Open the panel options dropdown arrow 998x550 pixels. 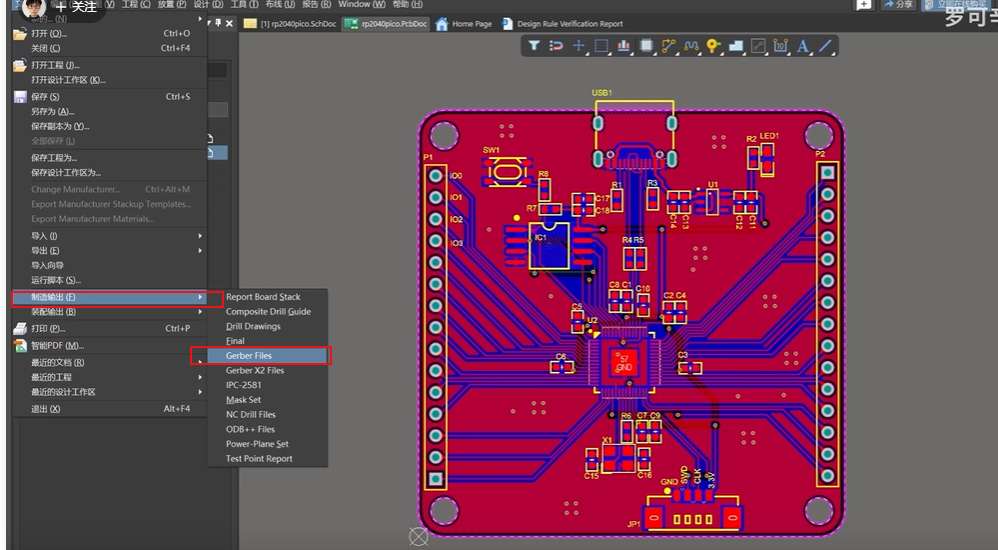[x=209, y=24]
